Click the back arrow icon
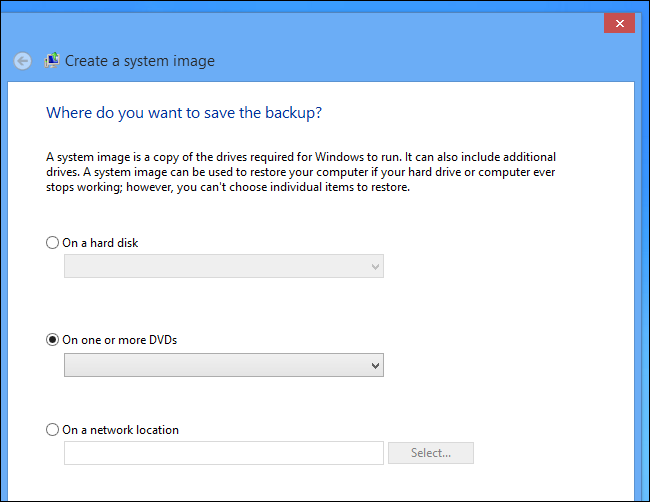This screenshot has height=502, width=650. 23,61
